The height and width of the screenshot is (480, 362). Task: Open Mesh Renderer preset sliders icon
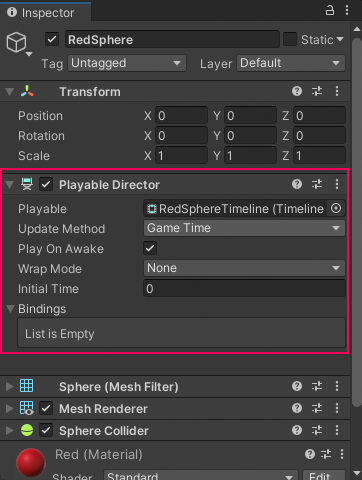pyautogui.click(x=317, y=408)
